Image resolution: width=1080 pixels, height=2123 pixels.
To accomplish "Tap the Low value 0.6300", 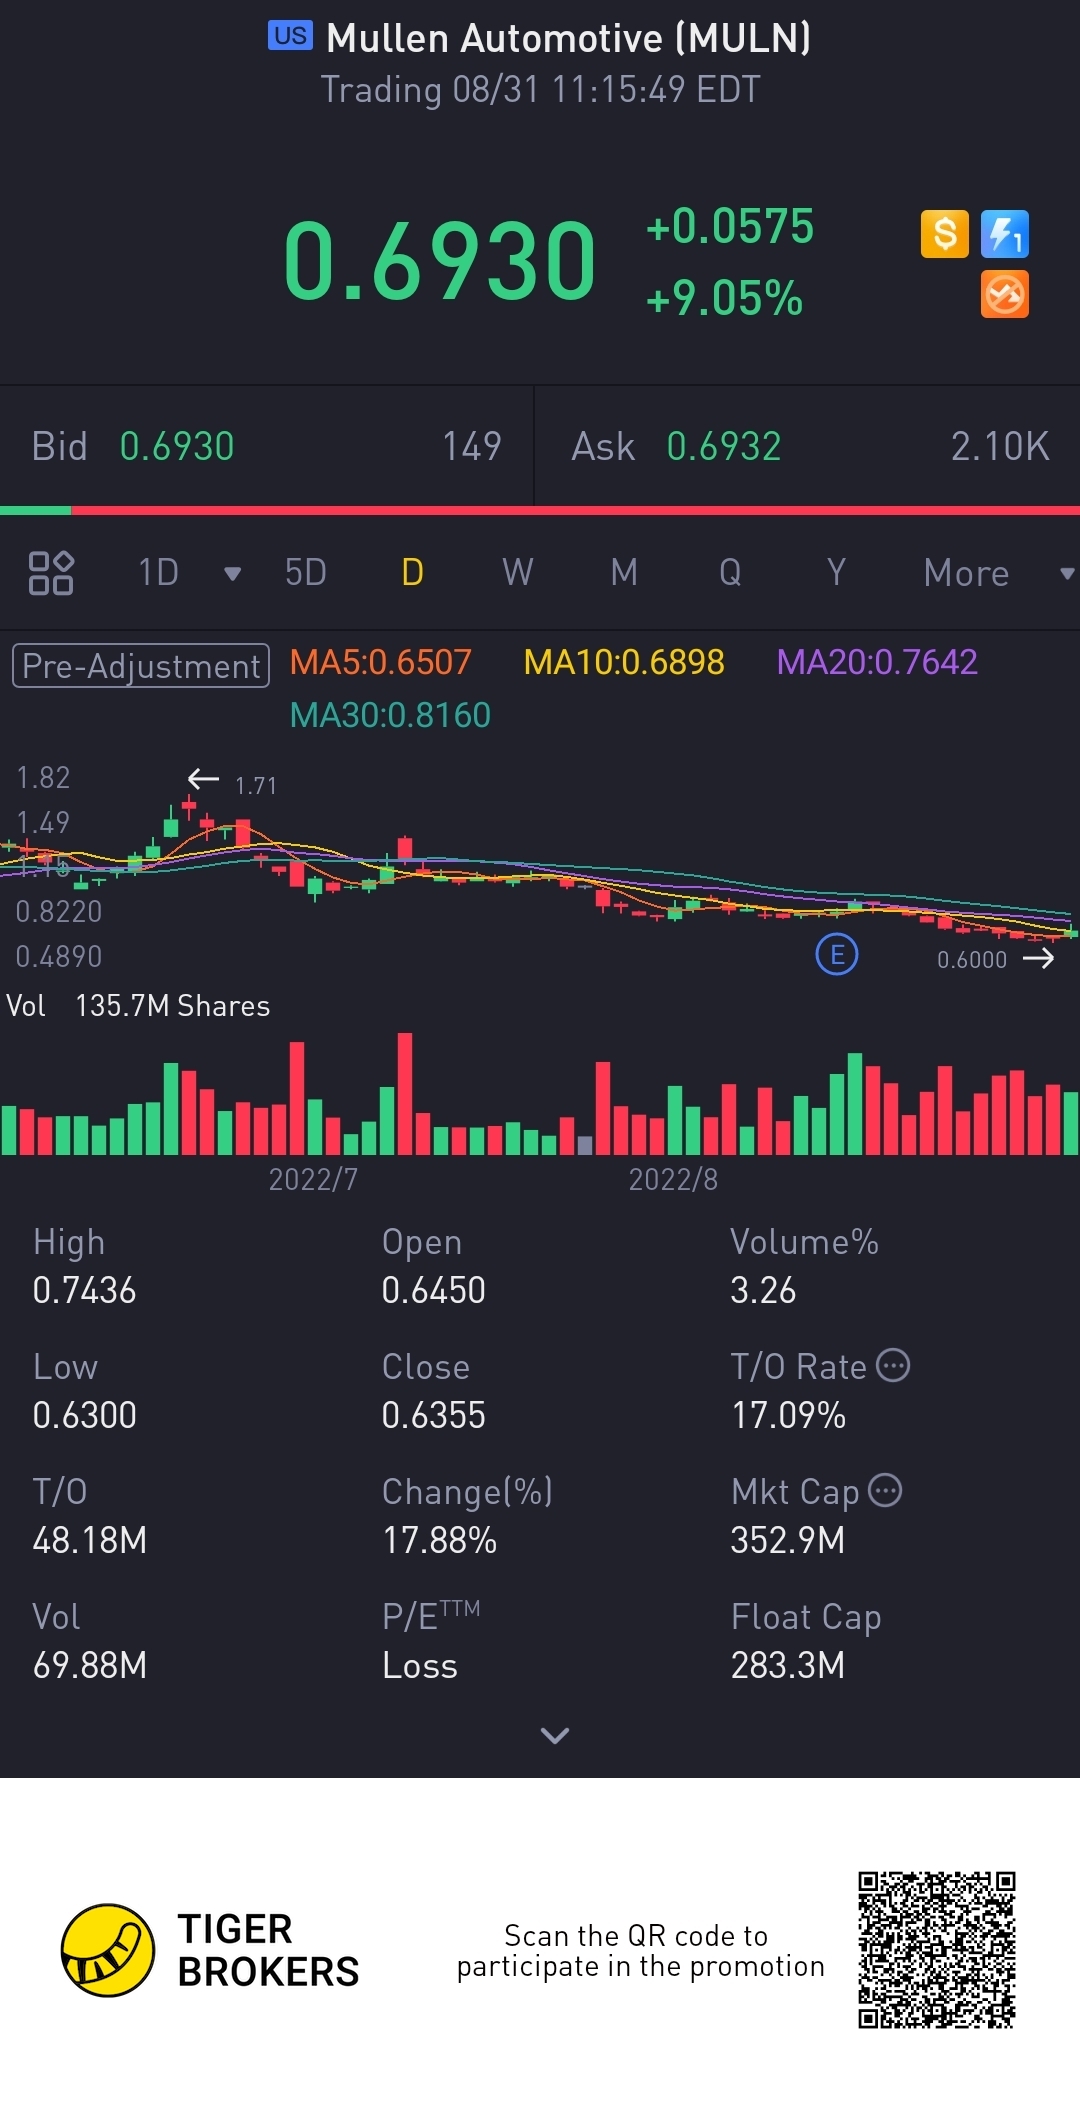I will 84,1415.
